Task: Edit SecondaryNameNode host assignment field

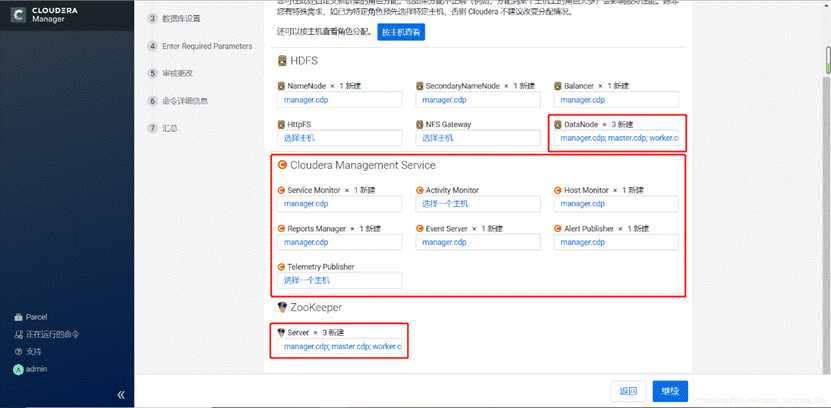Action: coord(478,100)
